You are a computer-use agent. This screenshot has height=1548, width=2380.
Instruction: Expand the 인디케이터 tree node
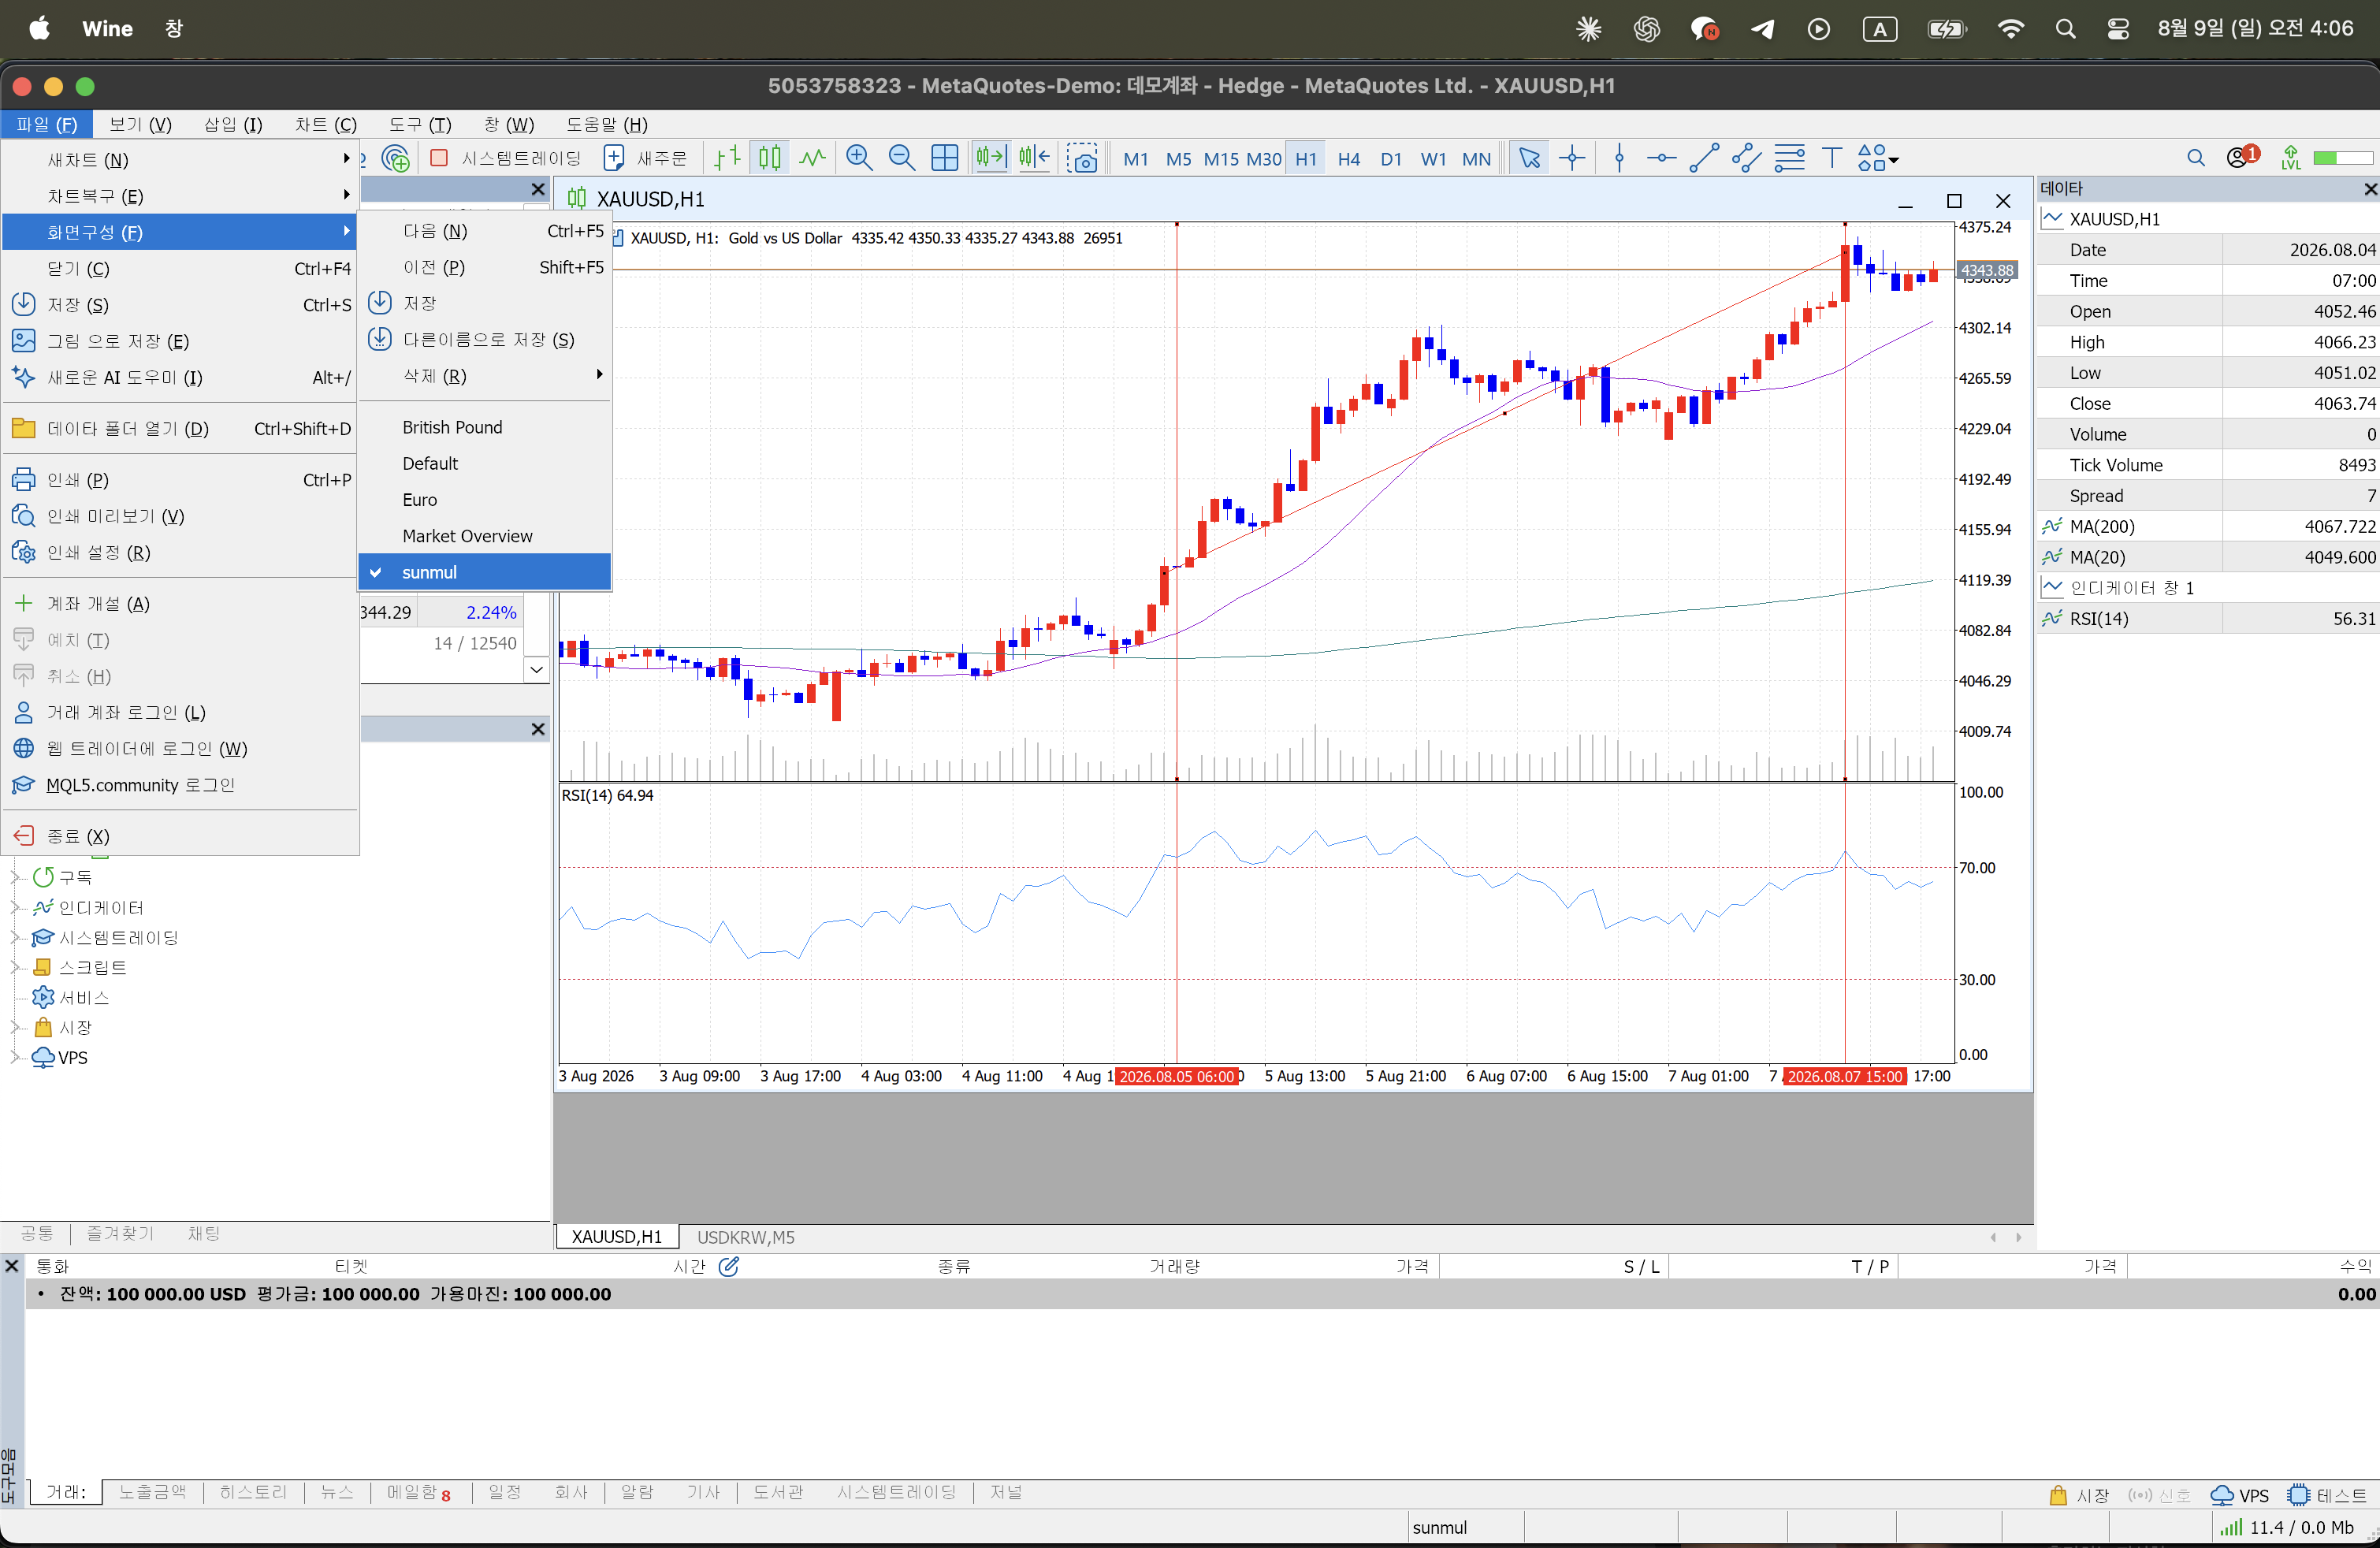(15, 907)
